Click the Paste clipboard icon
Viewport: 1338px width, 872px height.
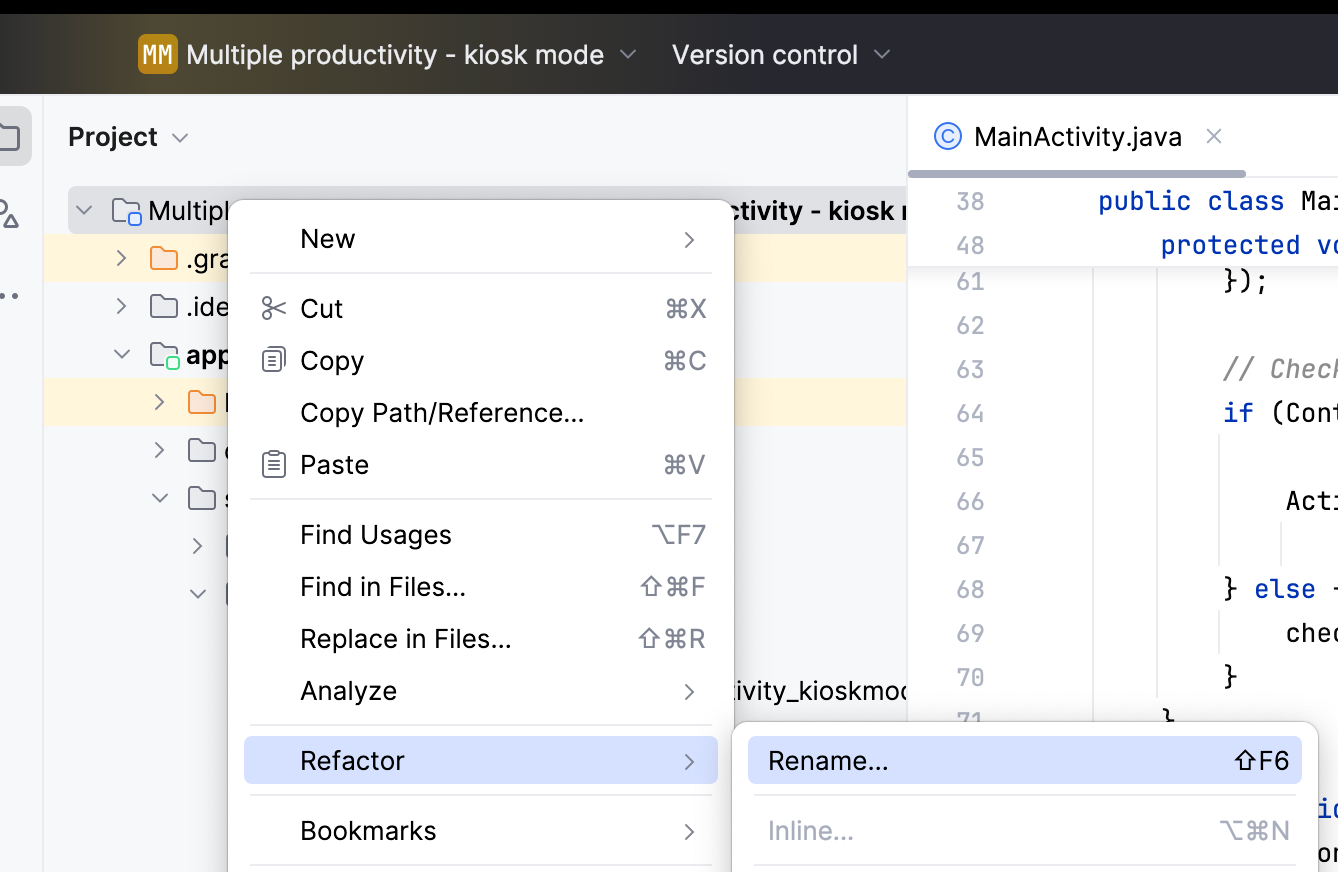273,464
